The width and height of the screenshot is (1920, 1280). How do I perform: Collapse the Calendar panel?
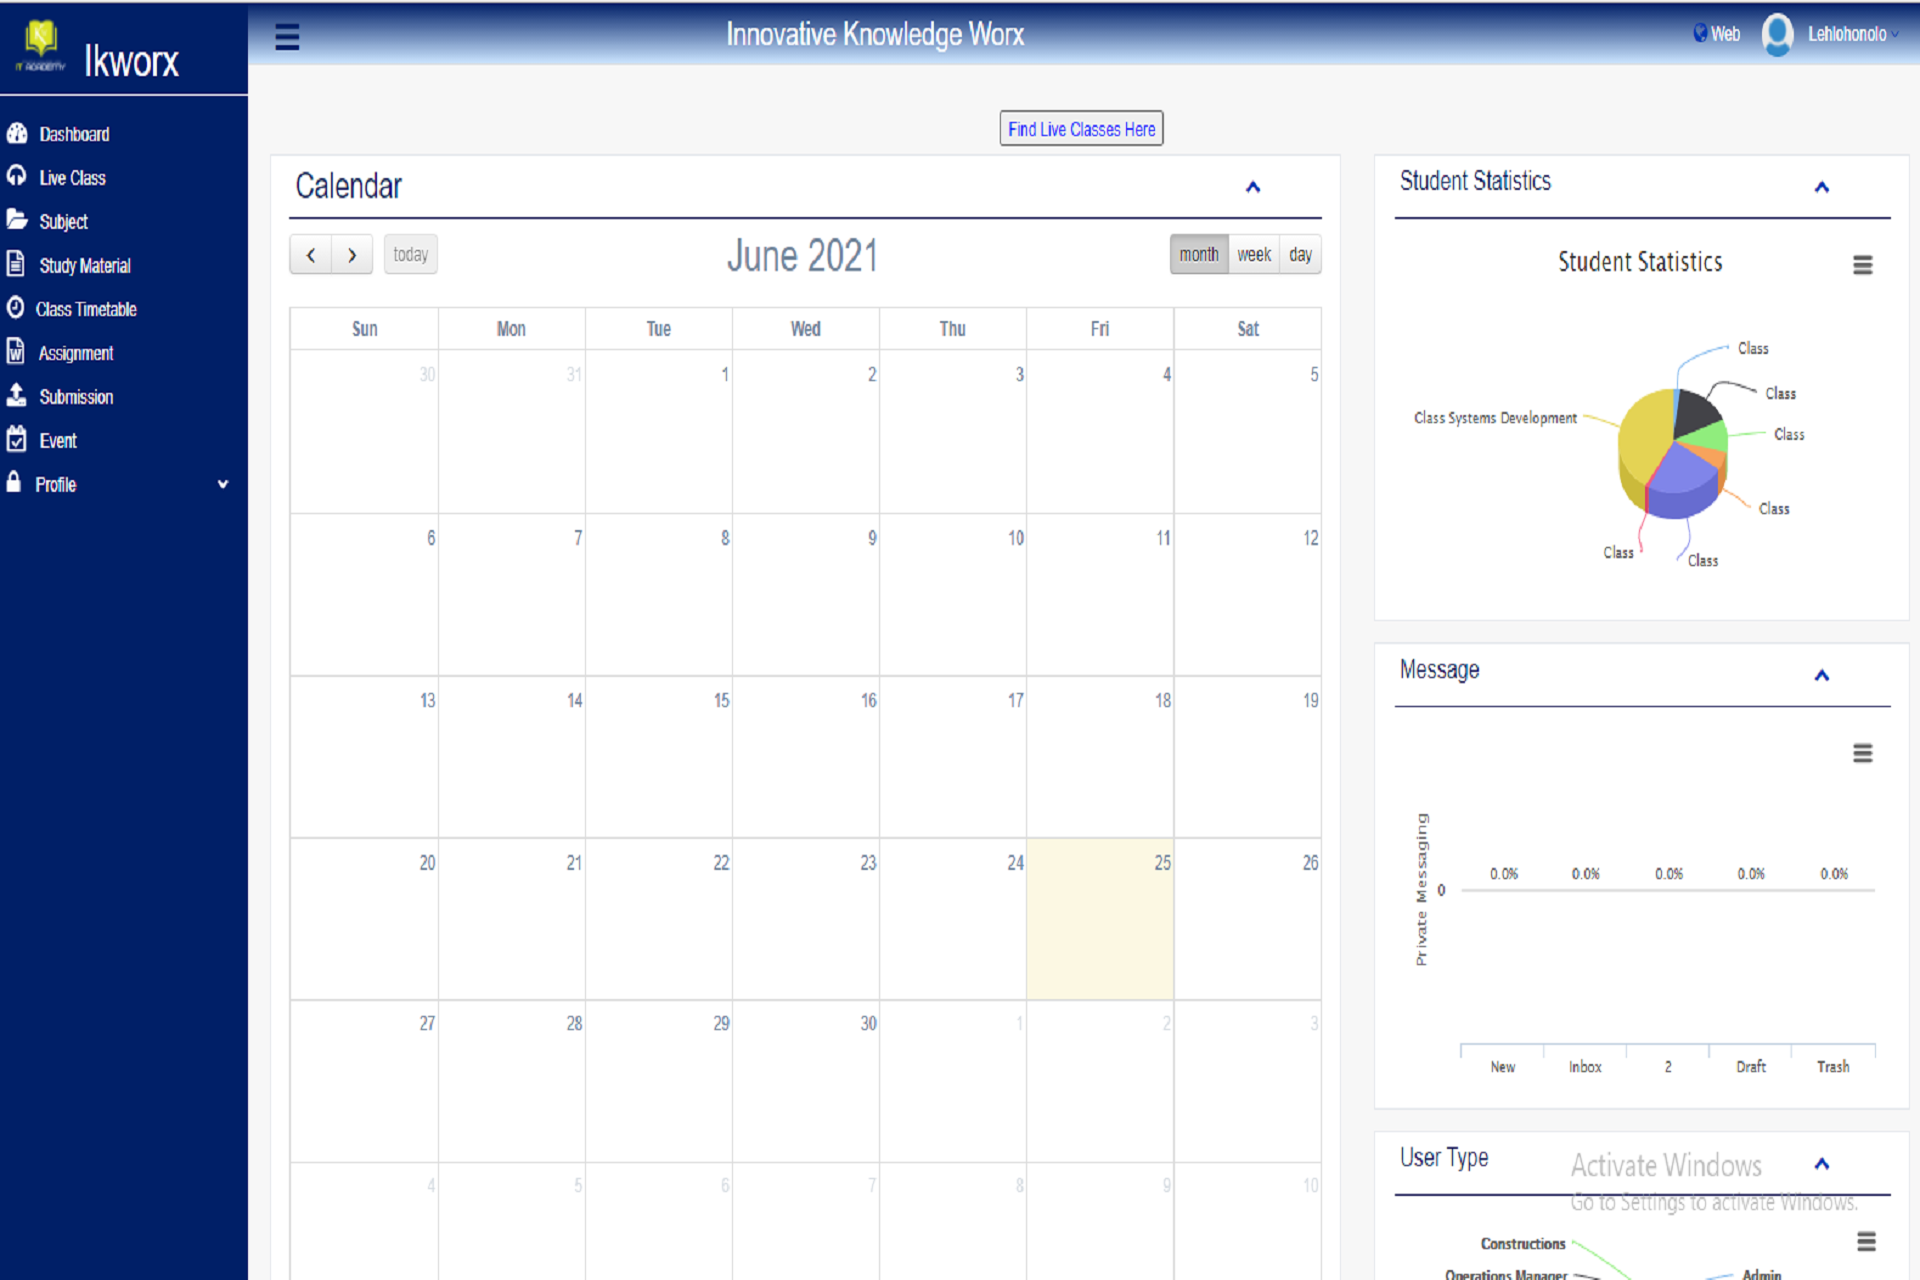point(1253,187)
